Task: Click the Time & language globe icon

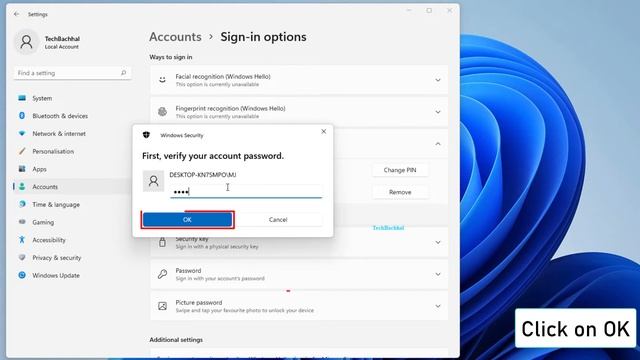Action: [22, 204]
